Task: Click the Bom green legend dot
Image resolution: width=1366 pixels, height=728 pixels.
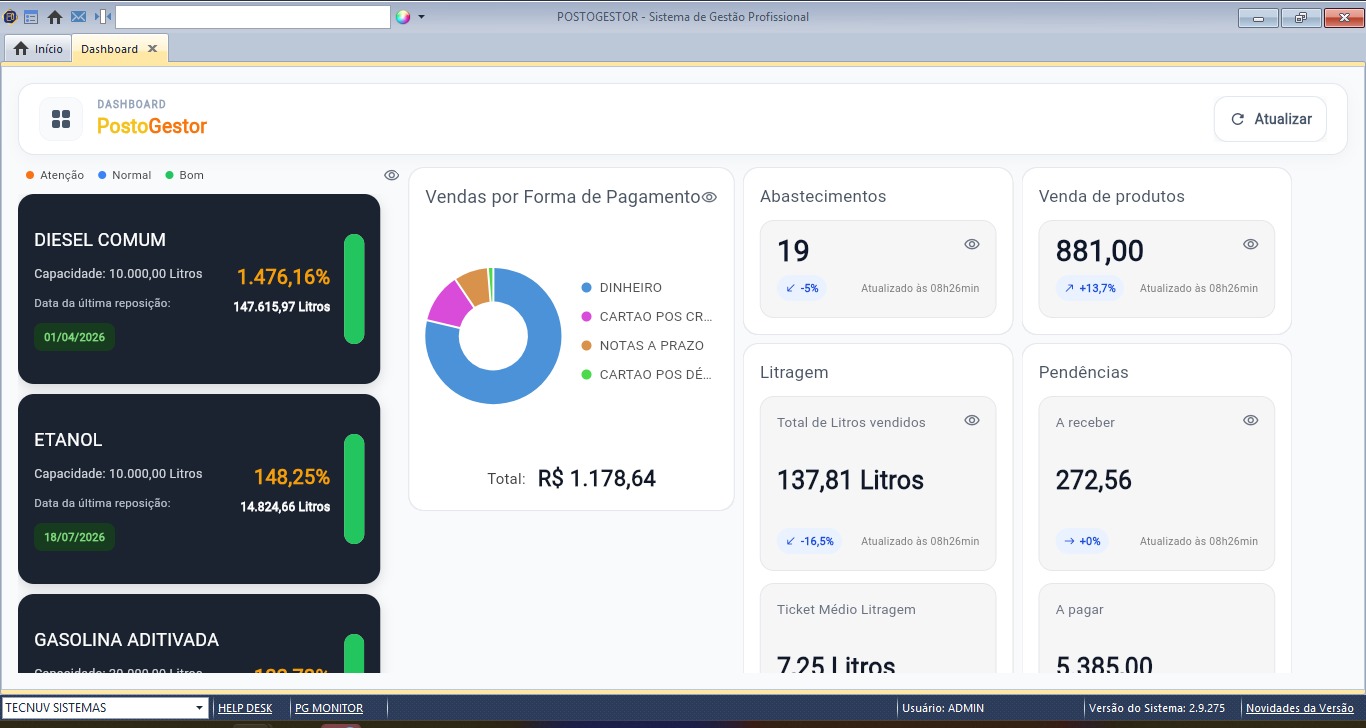Action: pos(169,175)
